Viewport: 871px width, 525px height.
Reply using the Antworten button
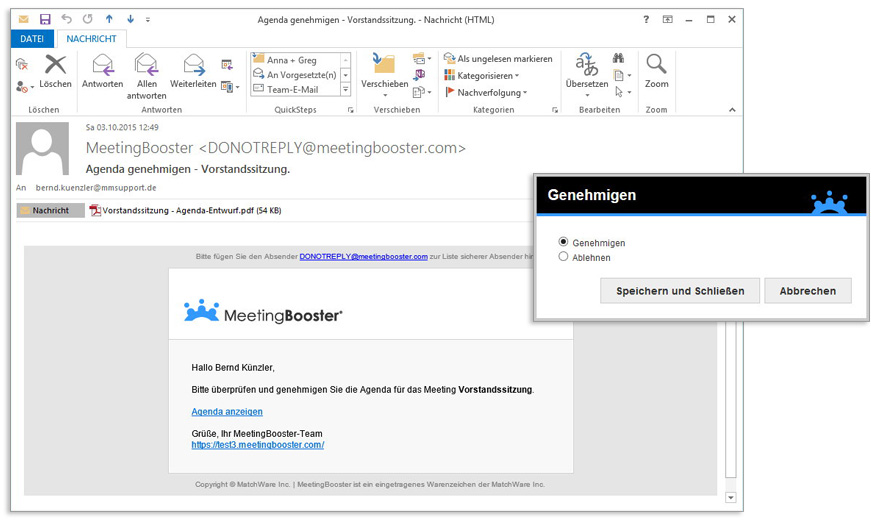pyautogui.click(x=103, y=71)
